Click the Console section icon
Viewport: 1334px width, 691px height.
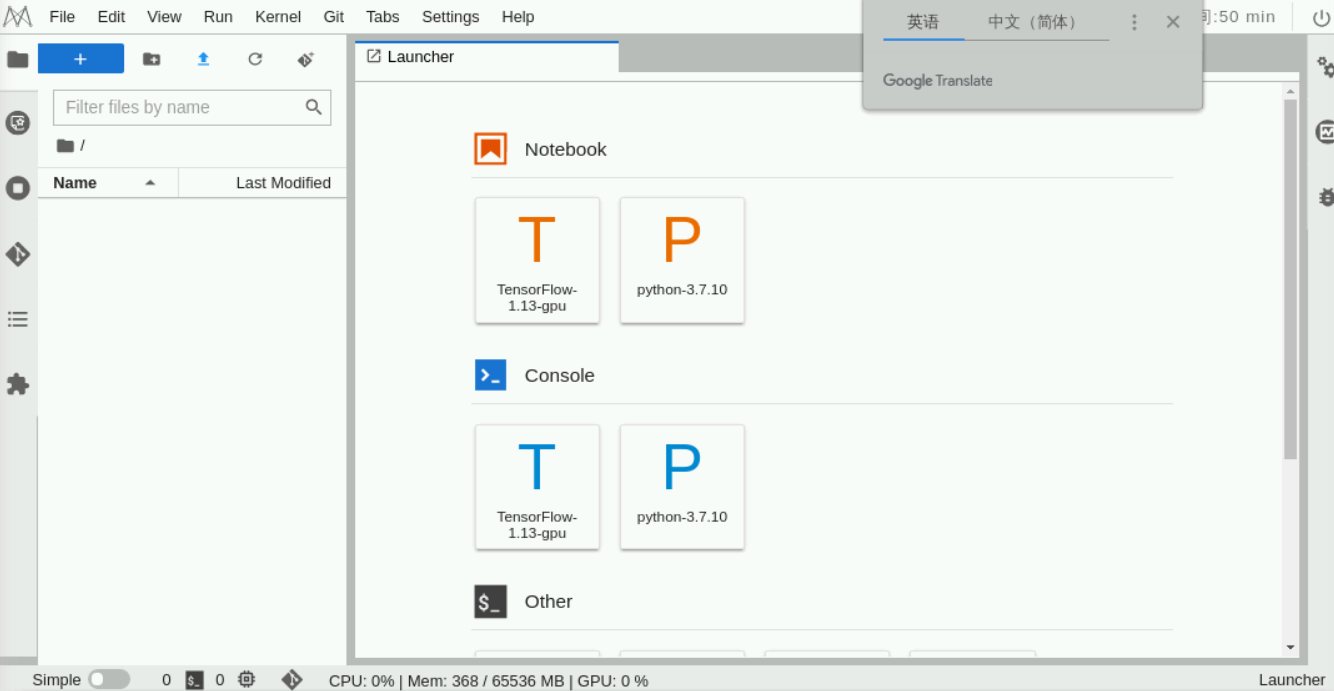(490, 375)
